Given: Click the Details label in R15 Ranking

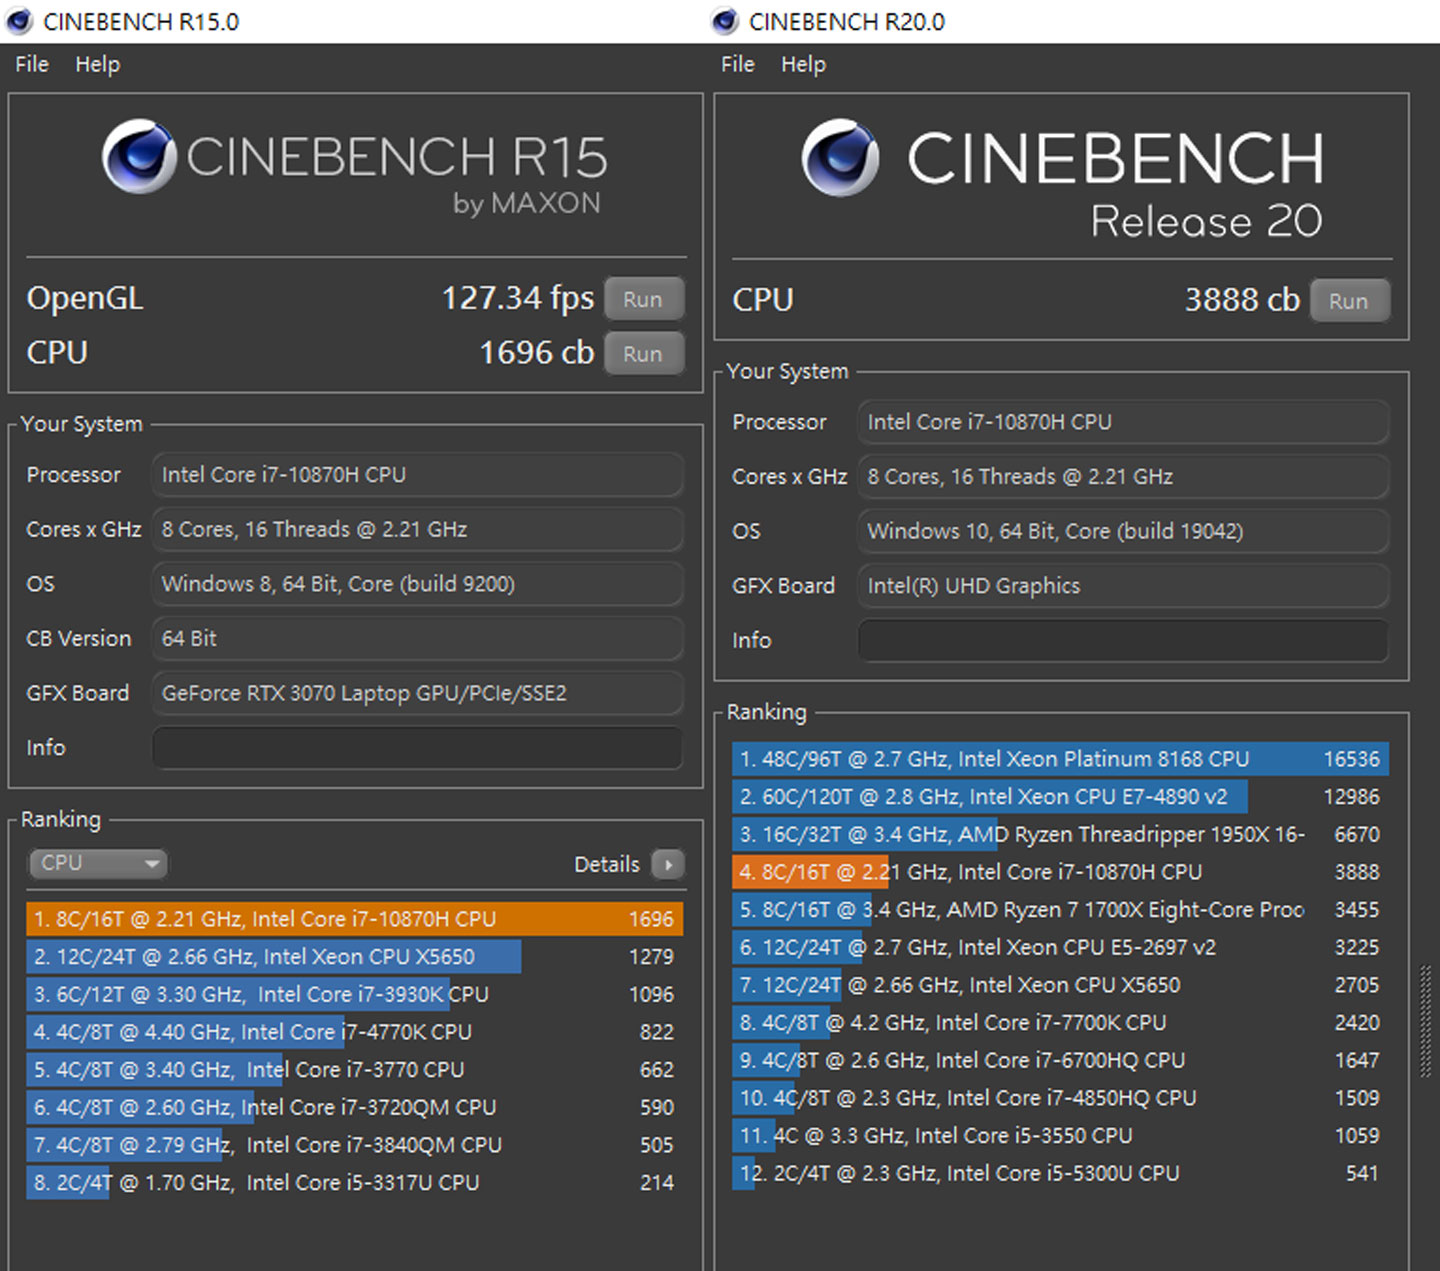Looking at the screenshot, I should (607, 864).
